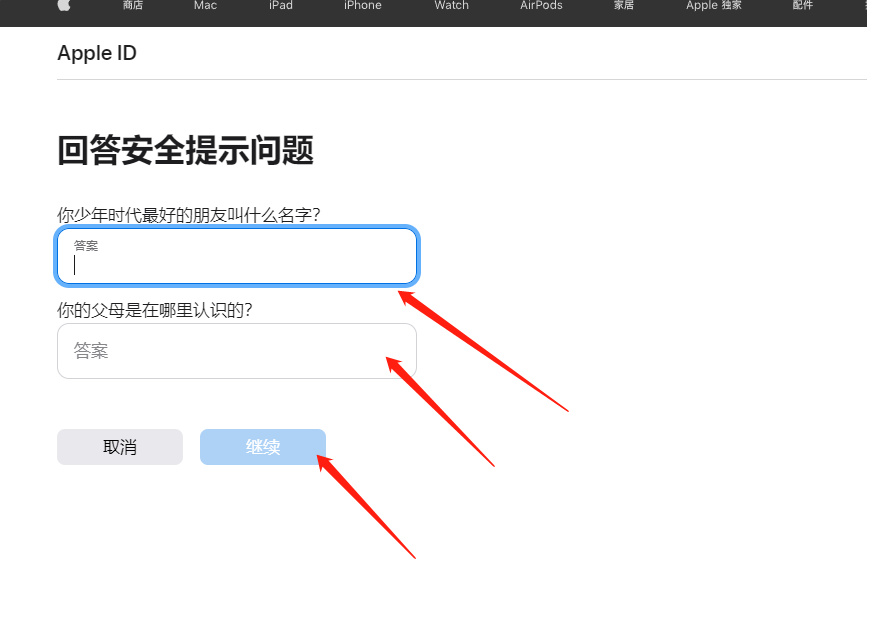This screenshot has width=880, height=627.
Task: Navigate to the AirPods section
Action: (541, 6)
